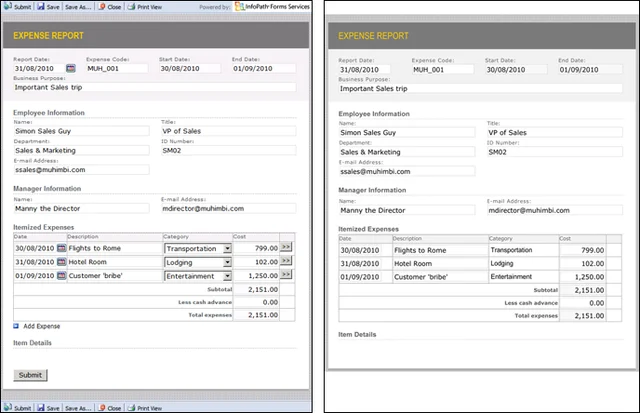Click the >> details button on Lodging row
The width and height of the screenshot is (640, 413).
point(286,260)
